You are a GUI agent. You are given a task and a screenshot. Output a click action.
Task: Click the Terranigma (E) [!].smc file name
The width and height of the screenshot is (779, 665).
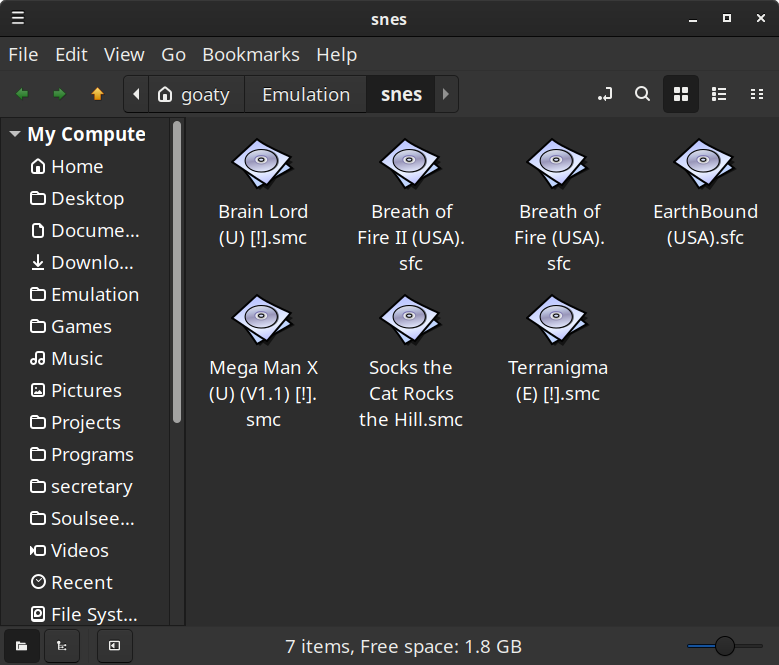pos(558,380)
